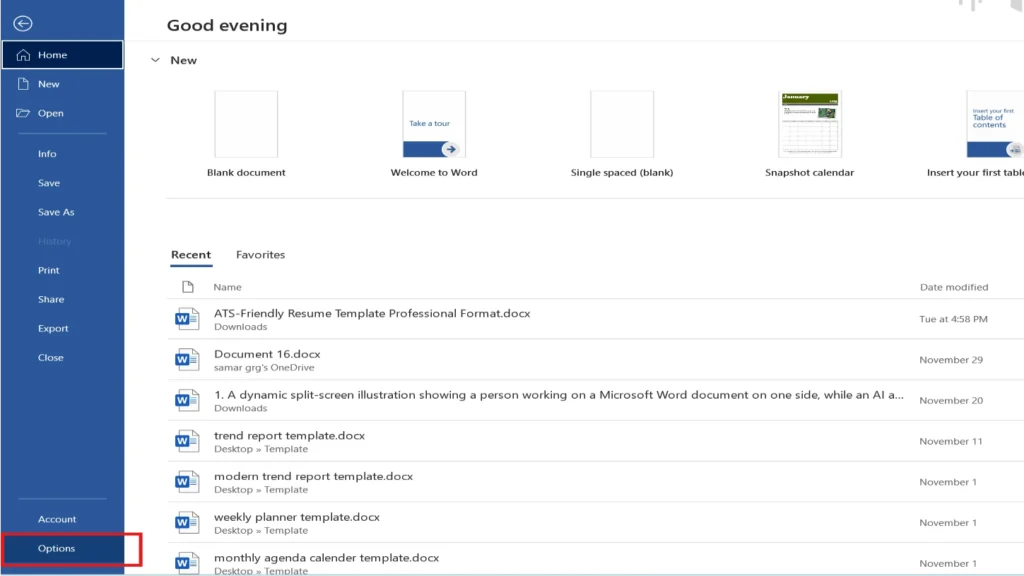Create a Blank document
This screenshot has width=1024, height=576.
[x=246, y=123]
